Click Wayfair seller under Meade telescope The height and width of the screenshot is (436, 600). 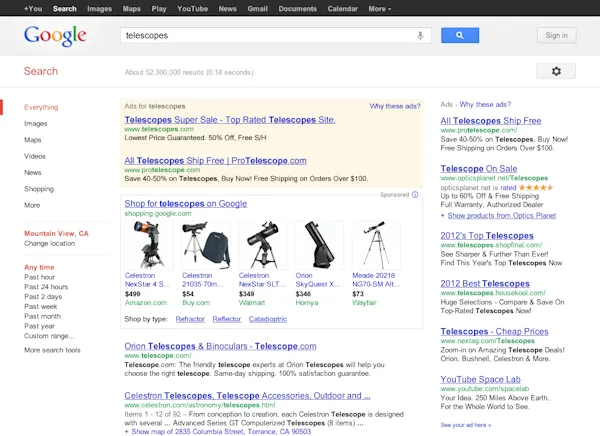pos(364,303)
